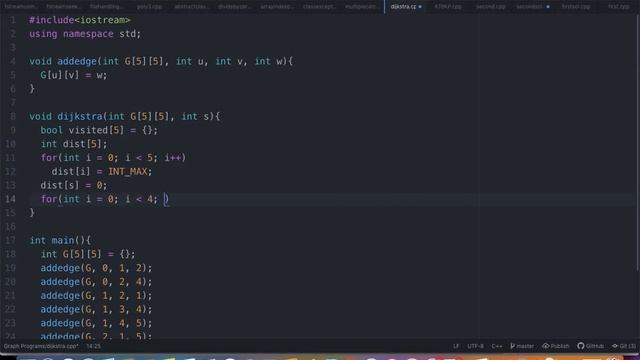Click on 'bool visited[5] = {};' line

99,130
